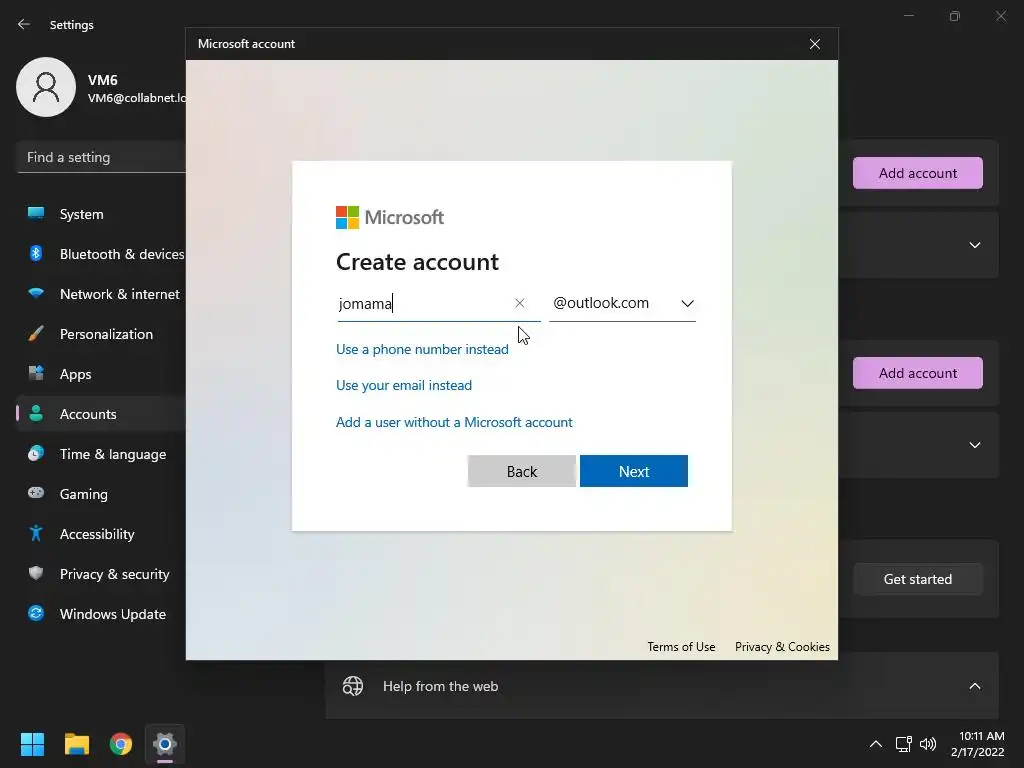This screenshot has width=1024, height=768.
Task: Show hidden icons in system tray
Action: [876, 744]
